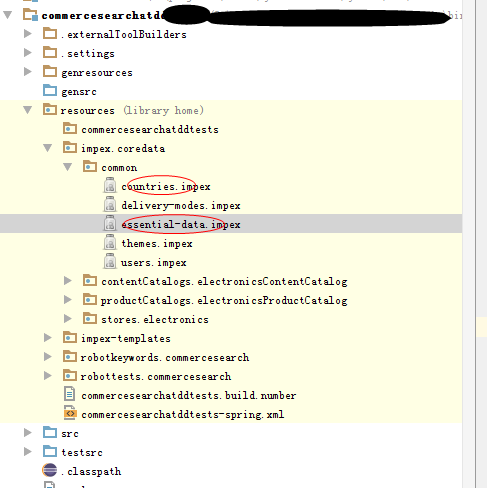The height and width of the screenshot is (488, 487).
Task: Expand productCatalogs.electronicsProductCatalog arrow
Action: click(68, 300)
